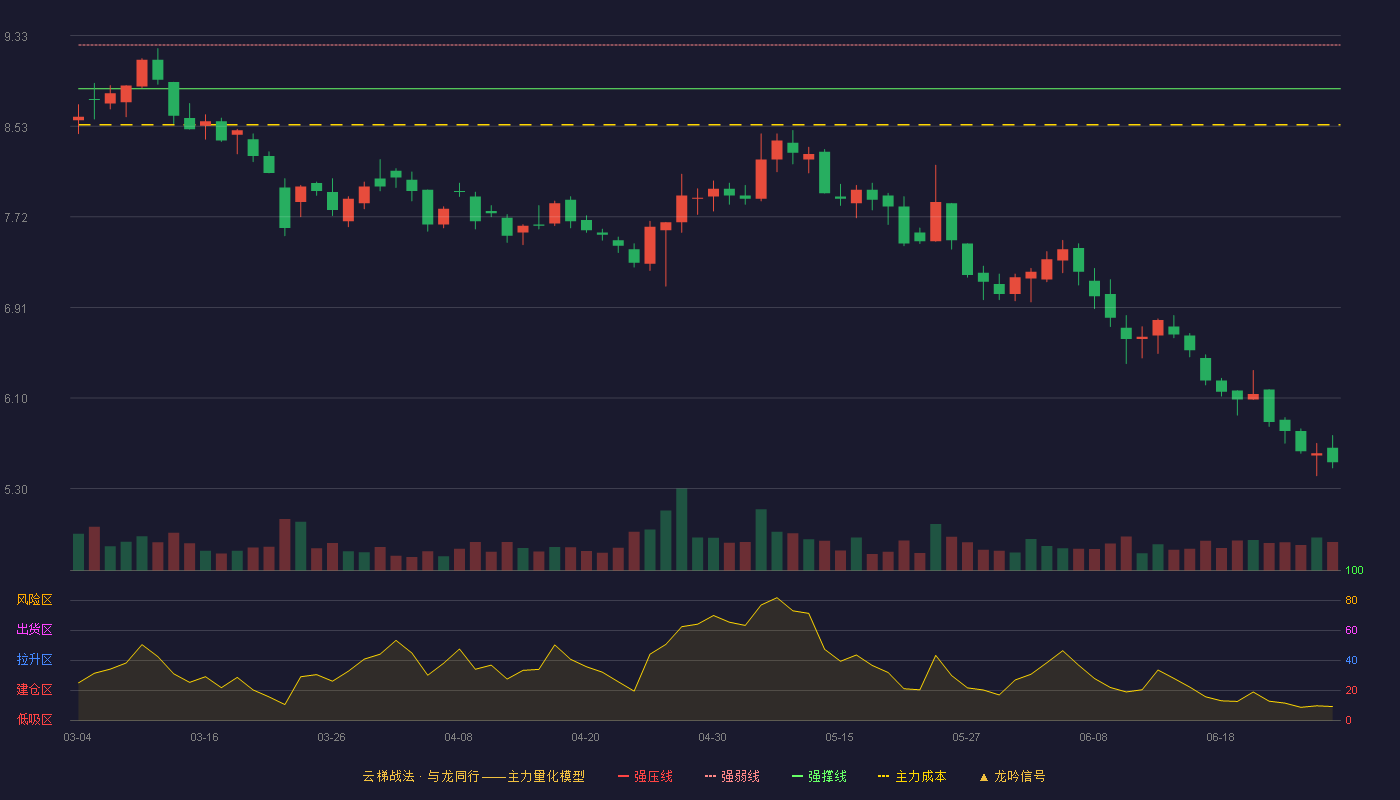
Task: Toggle the 主力成本 legend entry
Action: [x=911, y=776]
